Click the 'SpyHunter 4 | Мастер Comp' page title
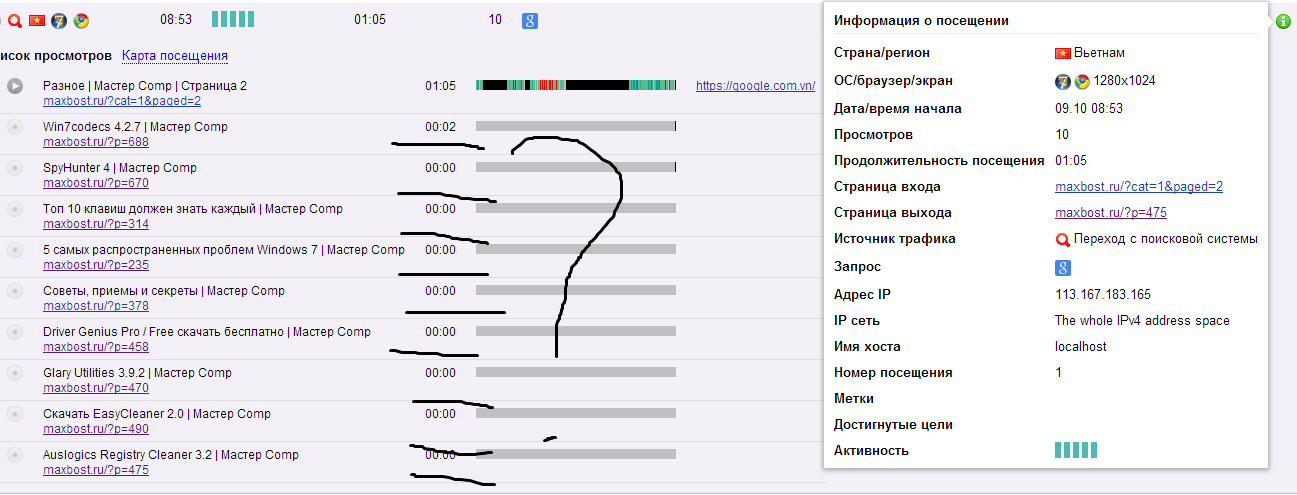Viewport: 1297px width, 495px height. click(x=120, y=168)
